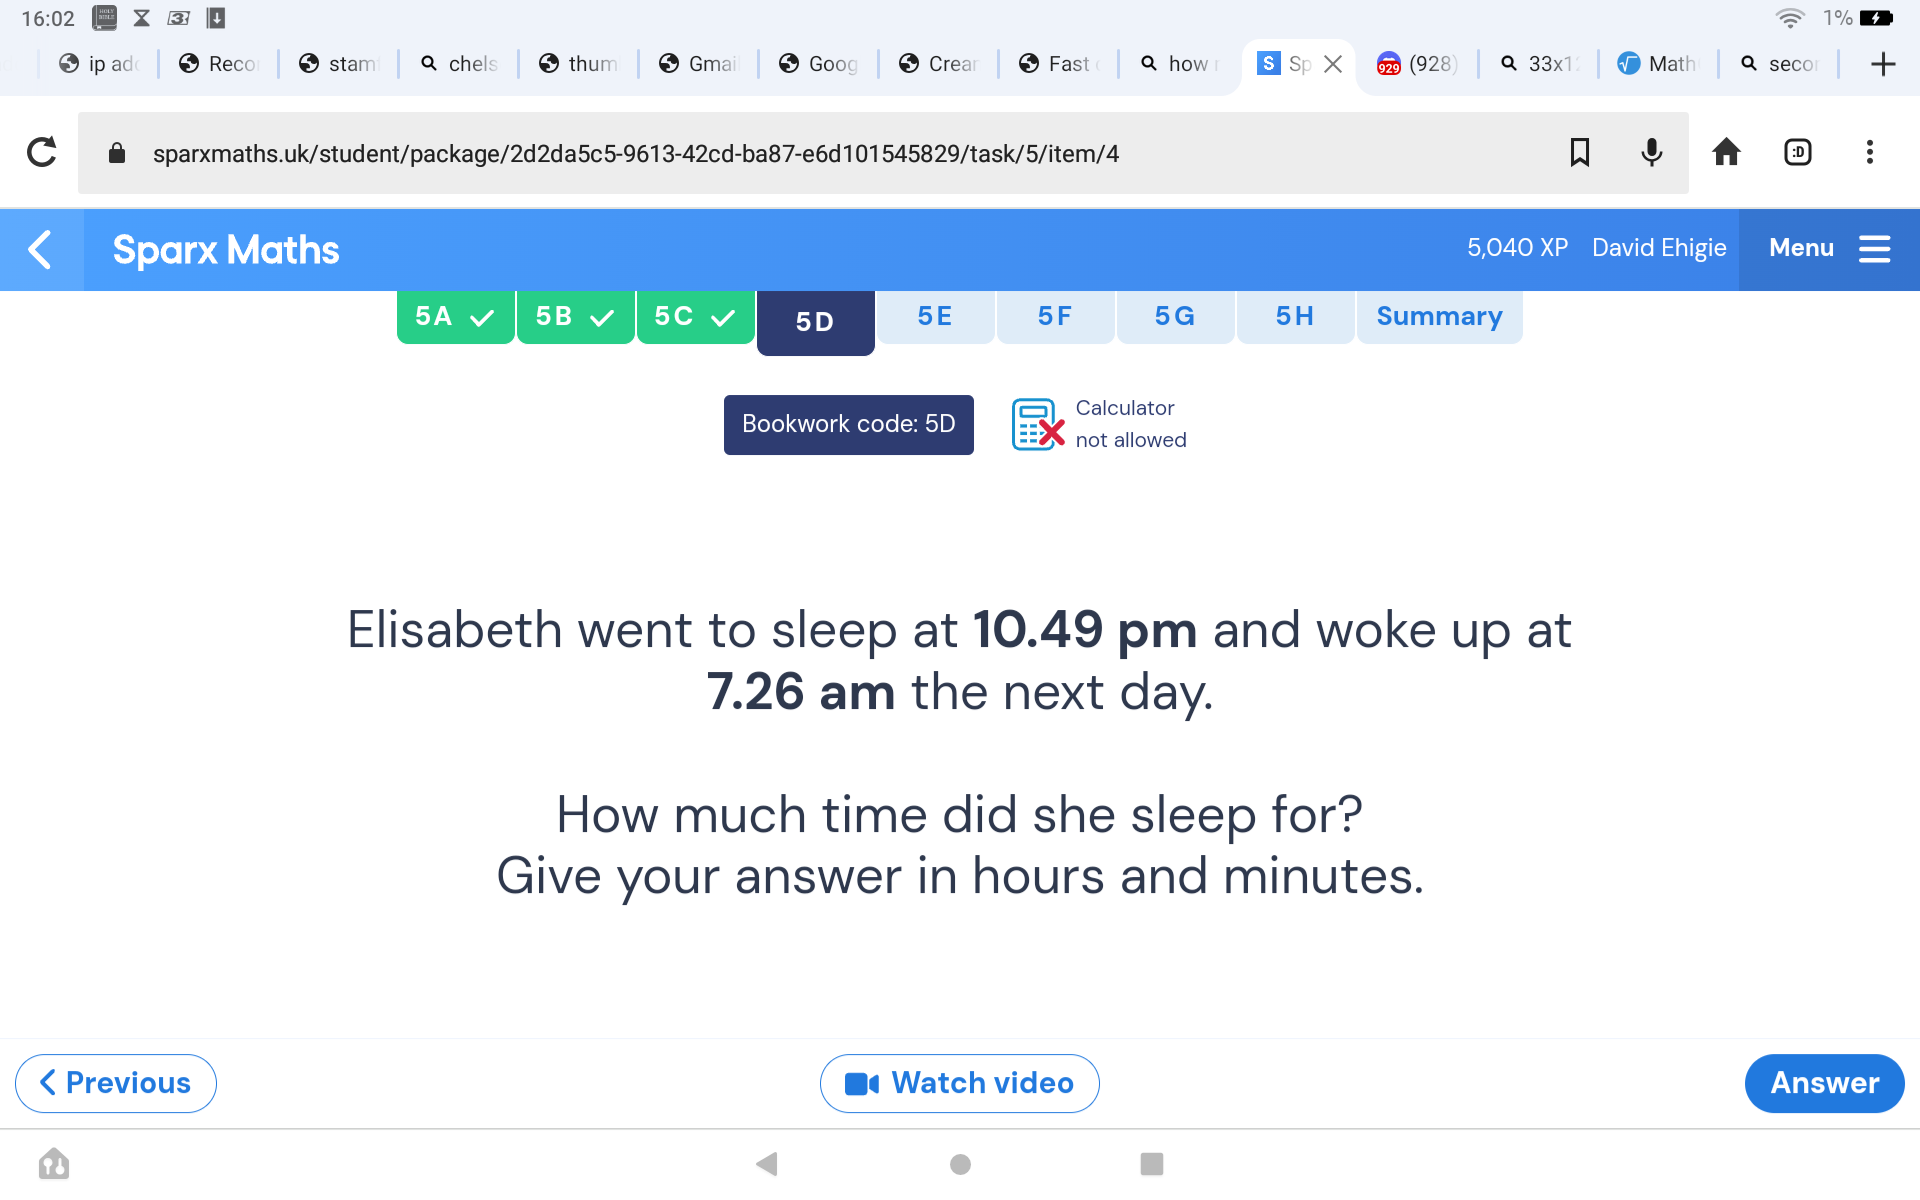Reload the page with the refresh icon

[42, 153]
